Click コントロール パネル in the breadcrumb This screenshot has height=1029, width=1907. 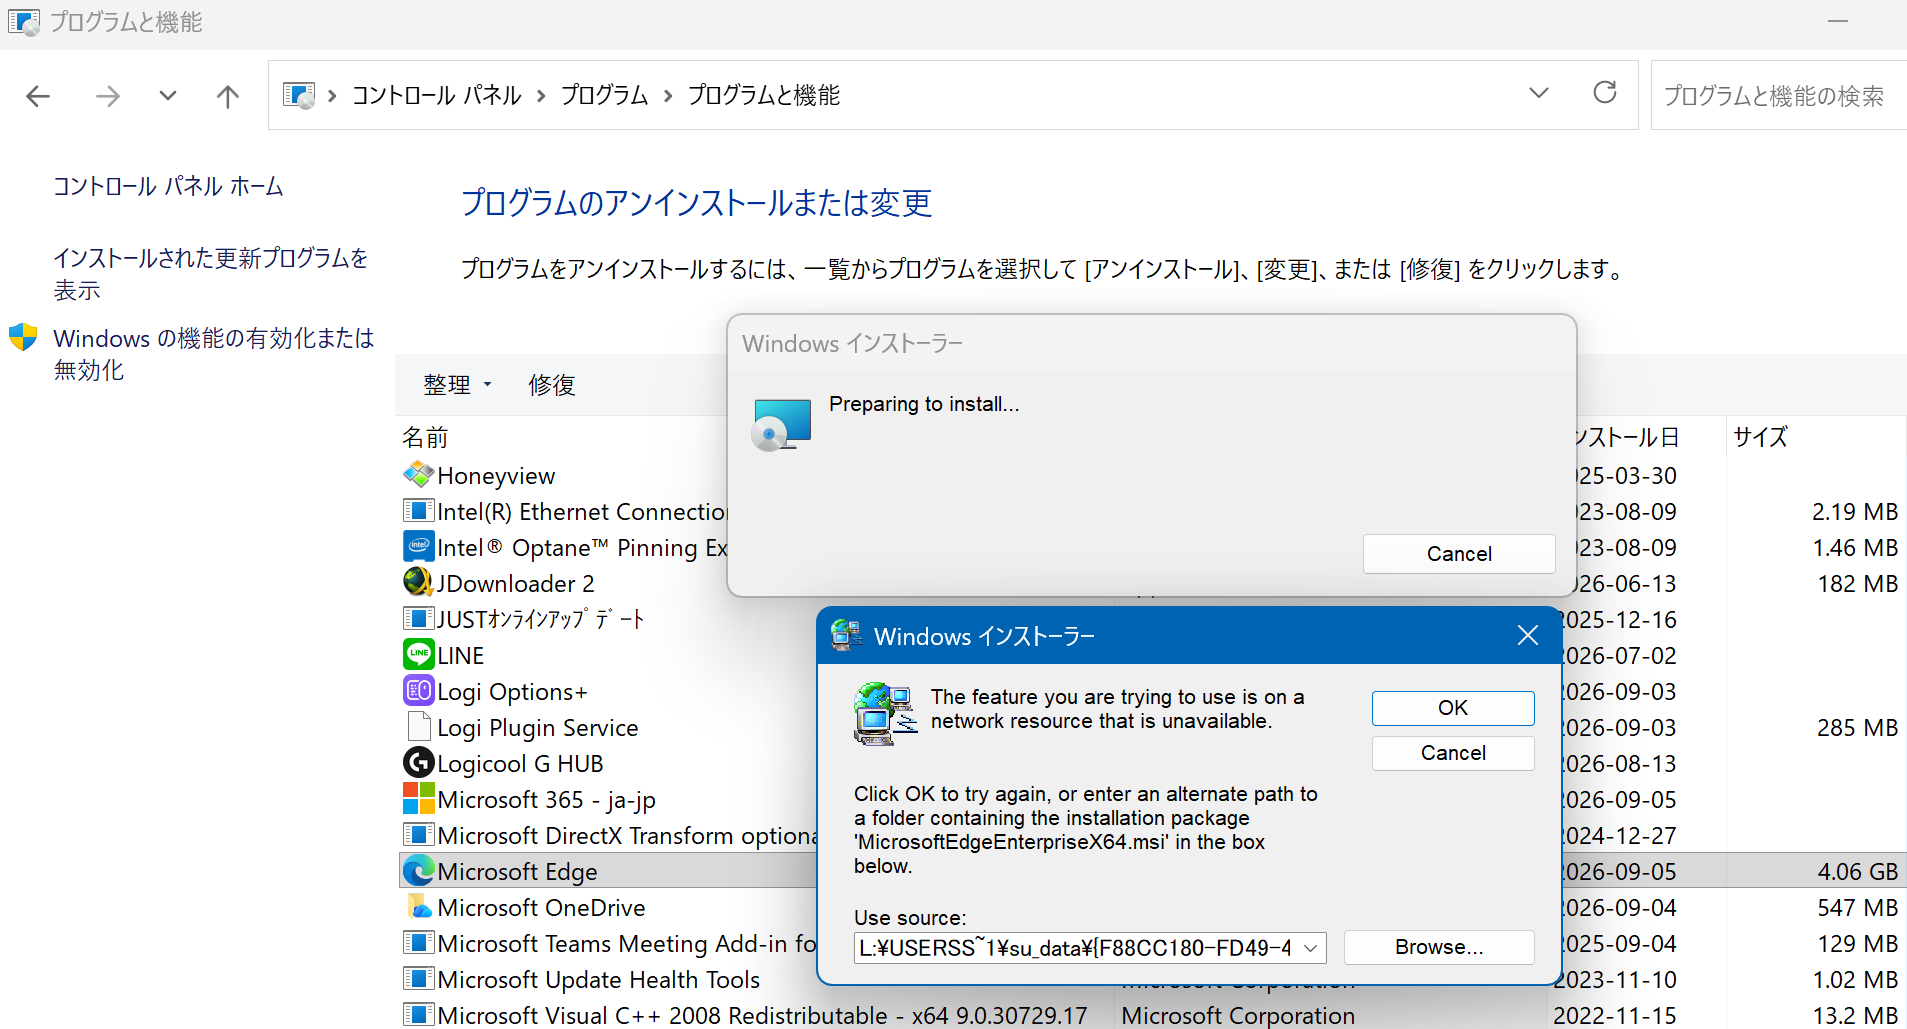click(x=436, y=95)
